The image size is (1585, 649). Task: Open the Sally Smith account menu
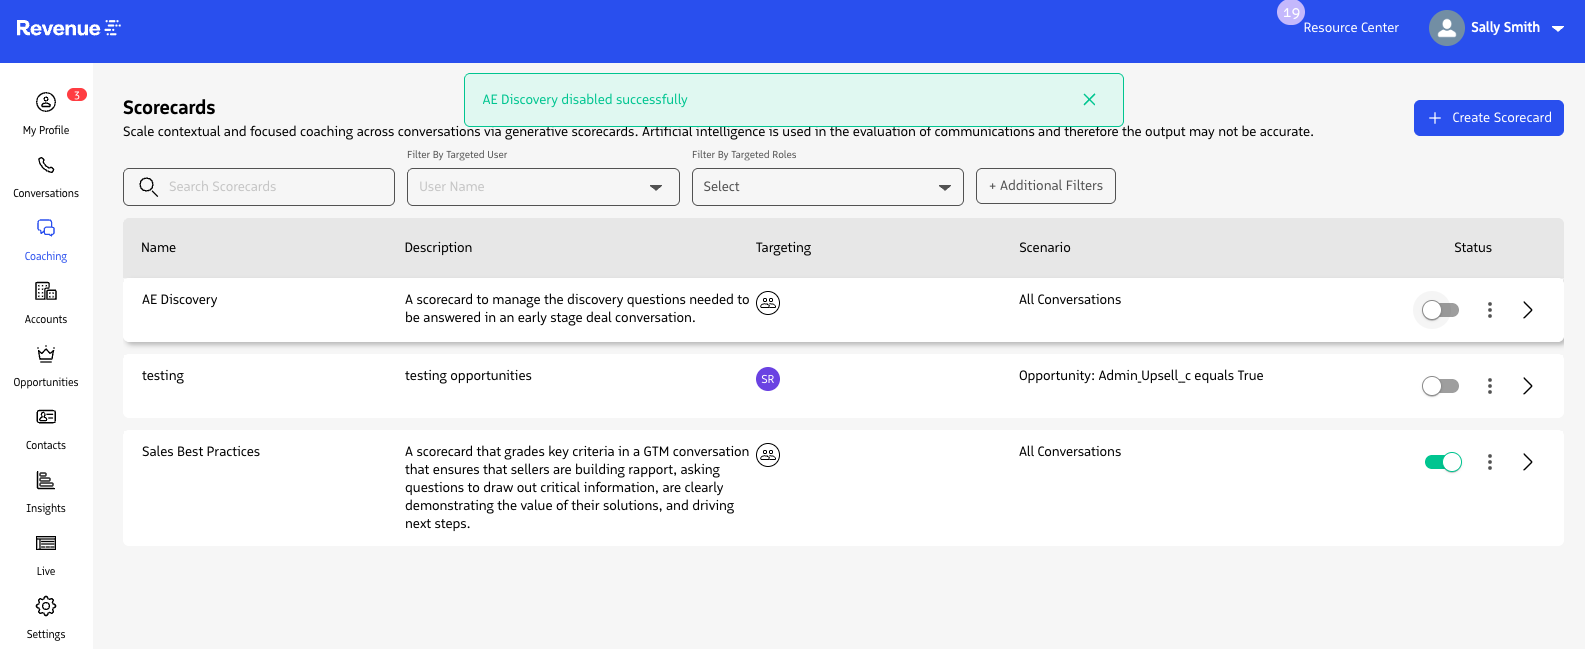click(1496, 28)
